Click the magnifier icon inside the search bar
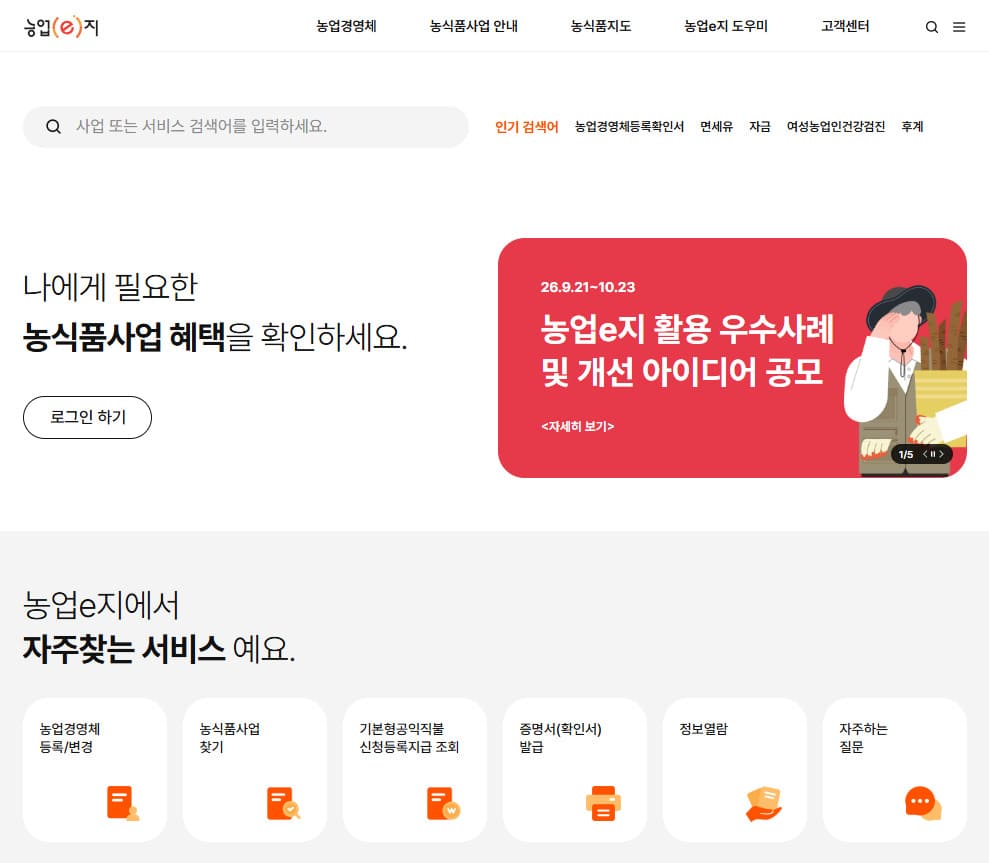 coord(54,127)
